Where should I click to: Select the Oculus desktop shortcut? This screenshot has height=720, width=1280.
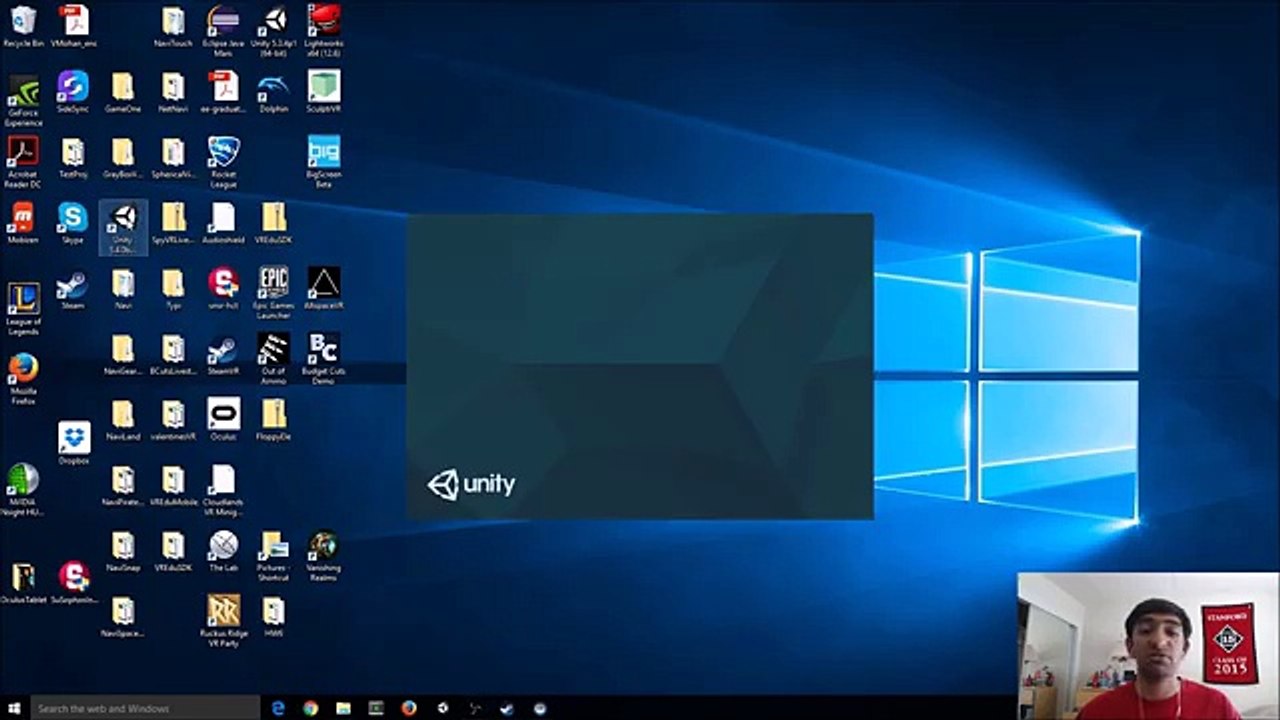point(223,420)
